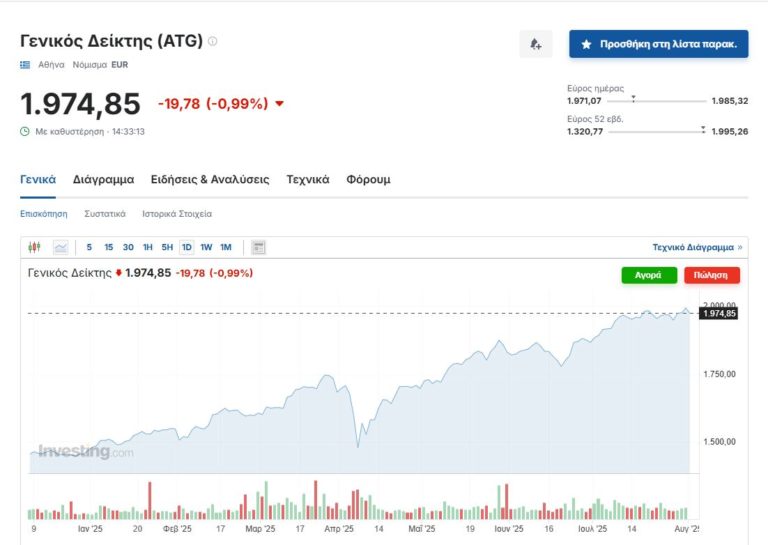The image size is (768, 545).
Task: Click the info icon beside Γενικός Δείκτης (ATG)
Action: [212, 42]
